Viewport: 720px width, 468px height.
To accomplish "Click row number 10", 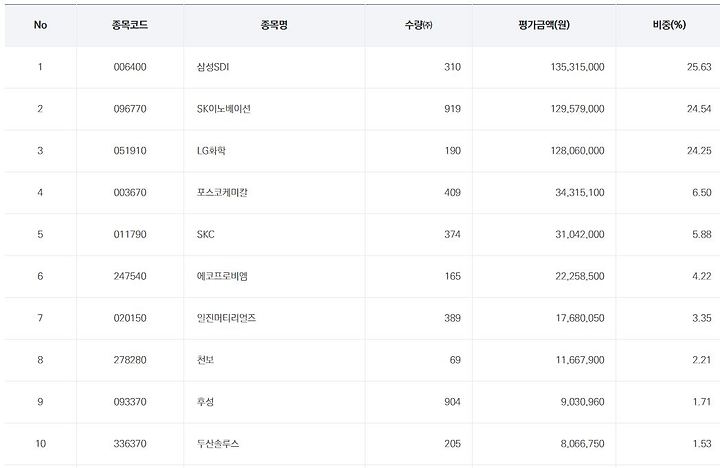I will (40, 444).
